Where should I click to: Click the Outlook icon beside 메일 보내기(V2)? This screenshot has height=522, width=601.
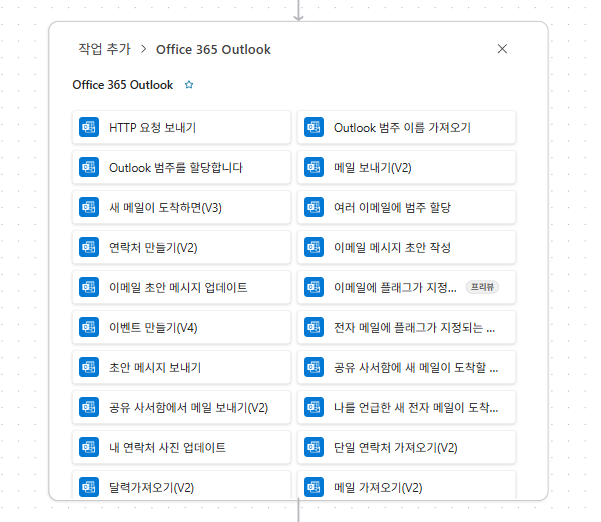coord(314,167)
